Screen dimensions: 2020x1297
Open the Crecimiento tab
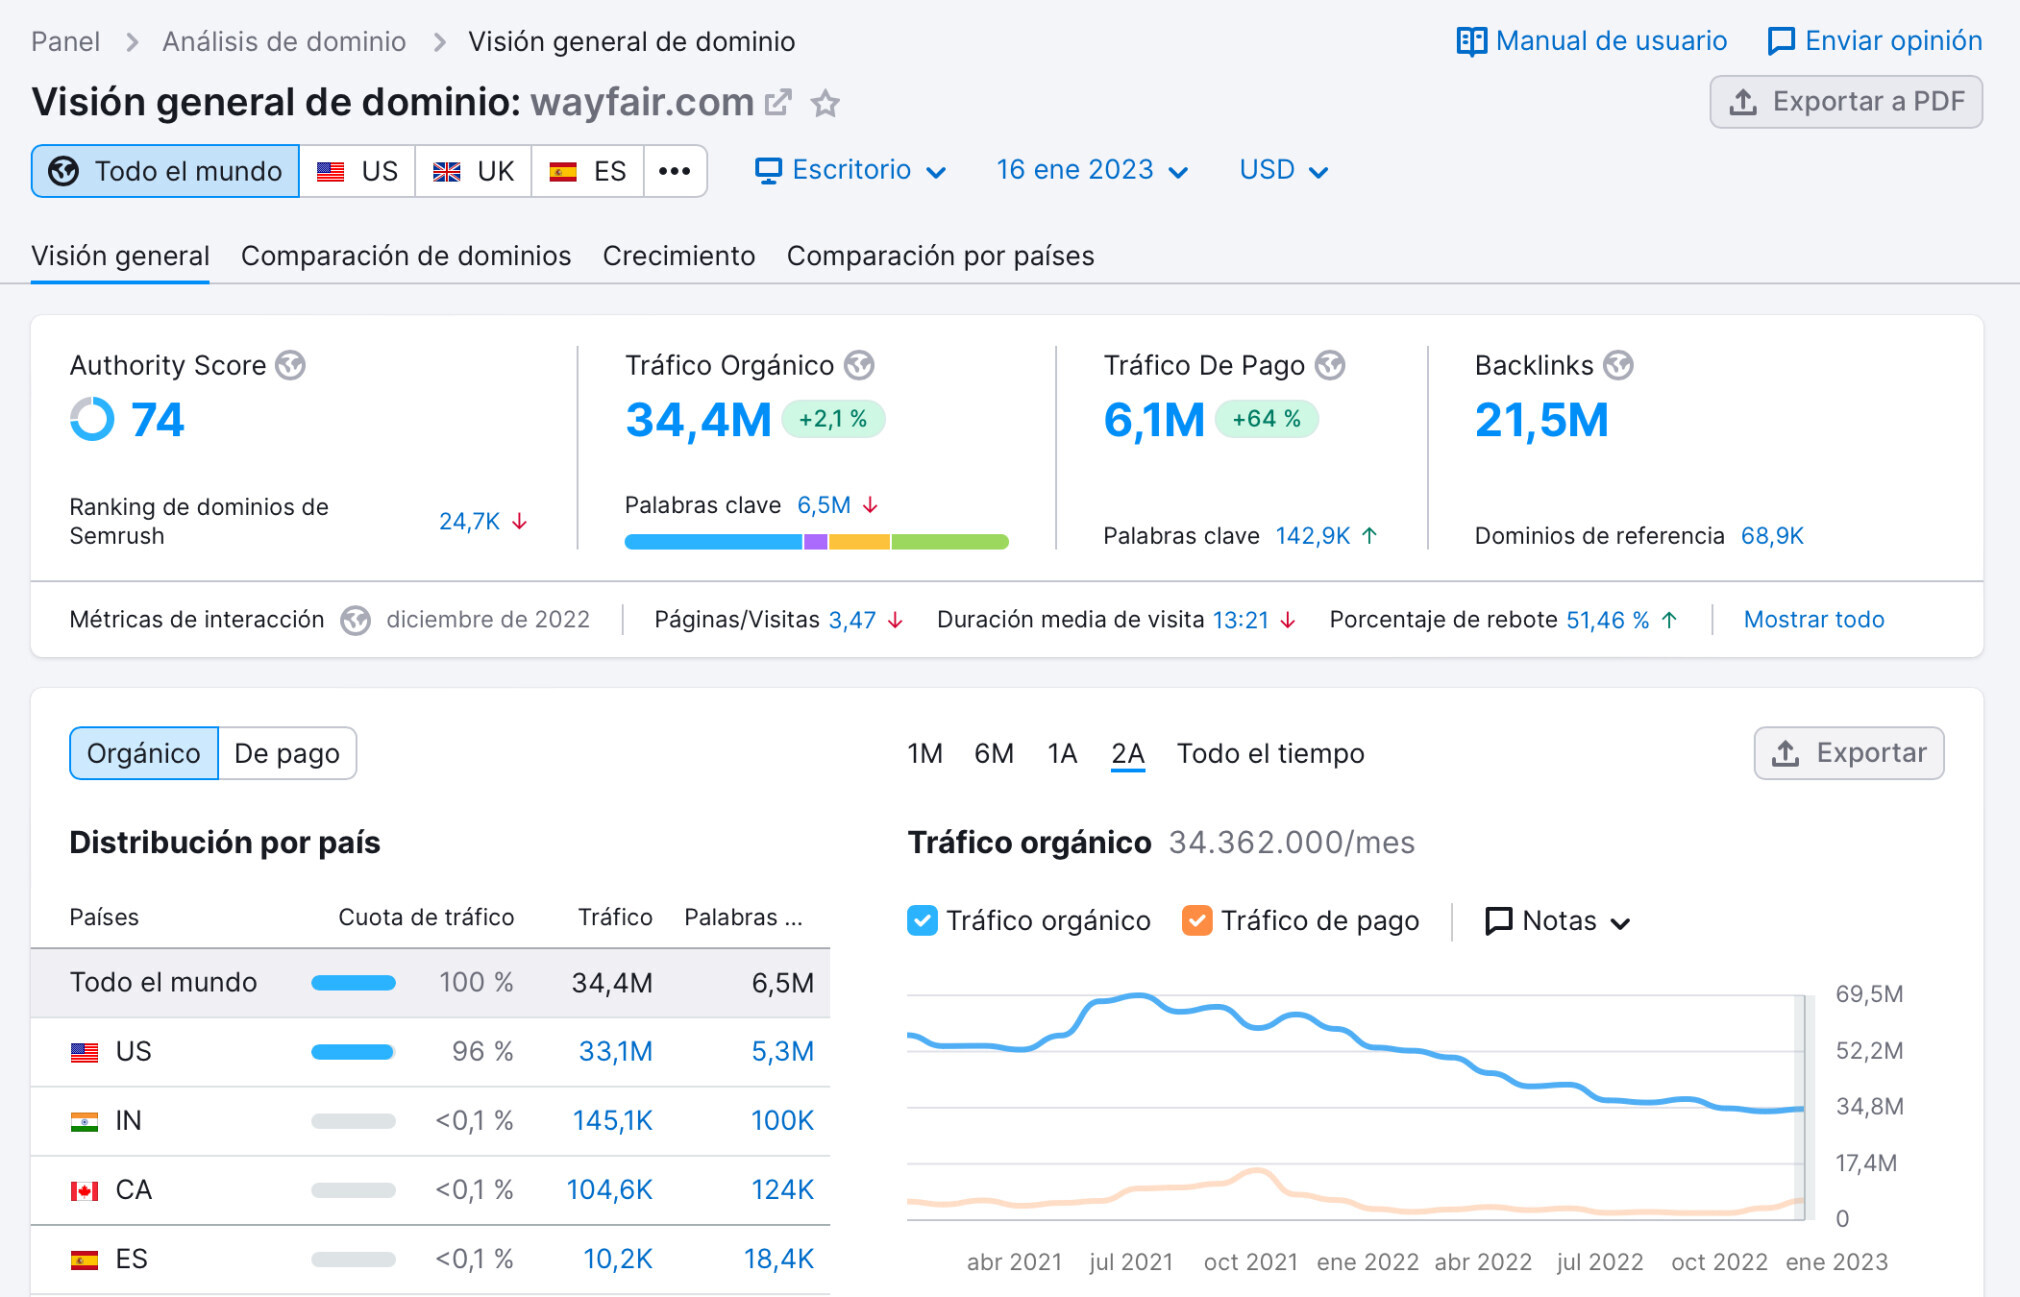(679, 256)
